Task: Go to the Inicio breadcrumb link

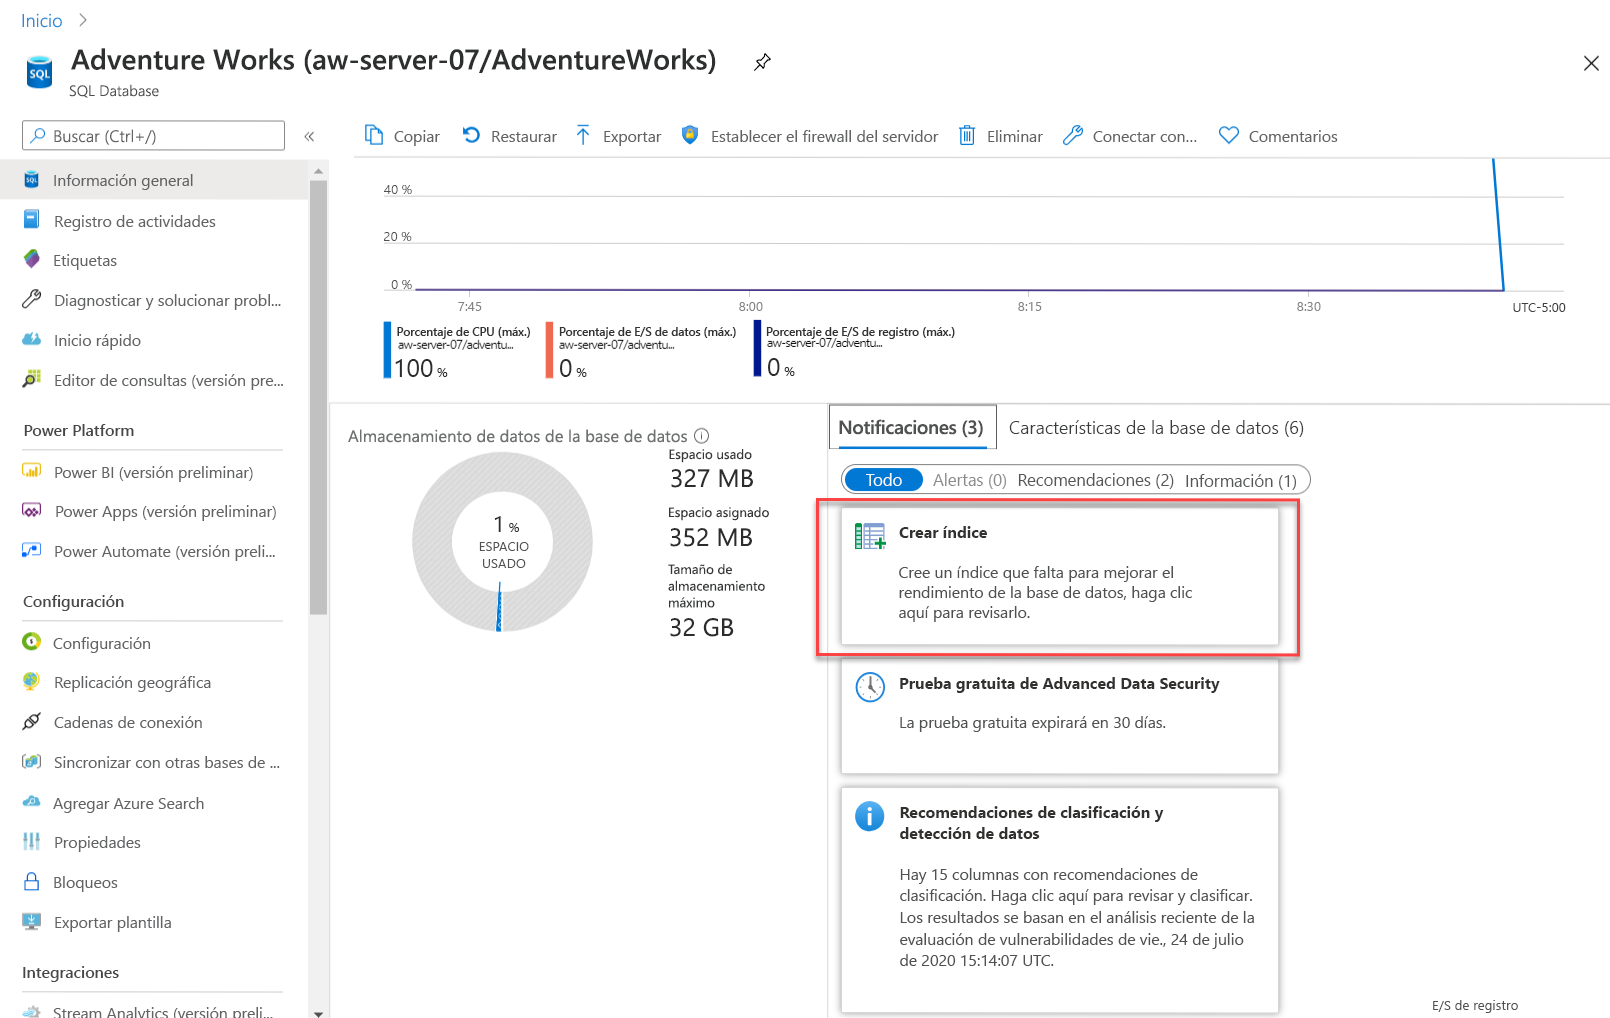Action: point(42,20)
